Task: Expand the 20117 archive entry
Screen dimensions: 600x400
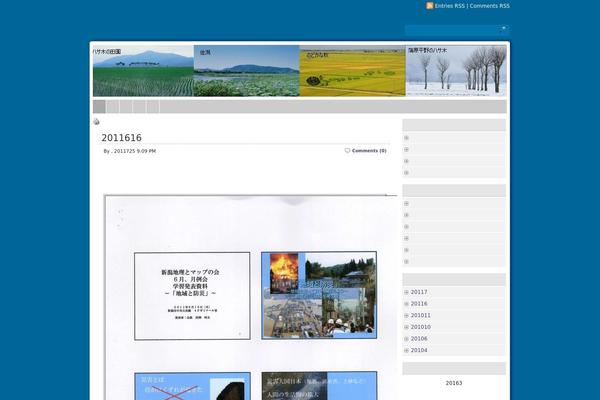Action: [406, 292]
